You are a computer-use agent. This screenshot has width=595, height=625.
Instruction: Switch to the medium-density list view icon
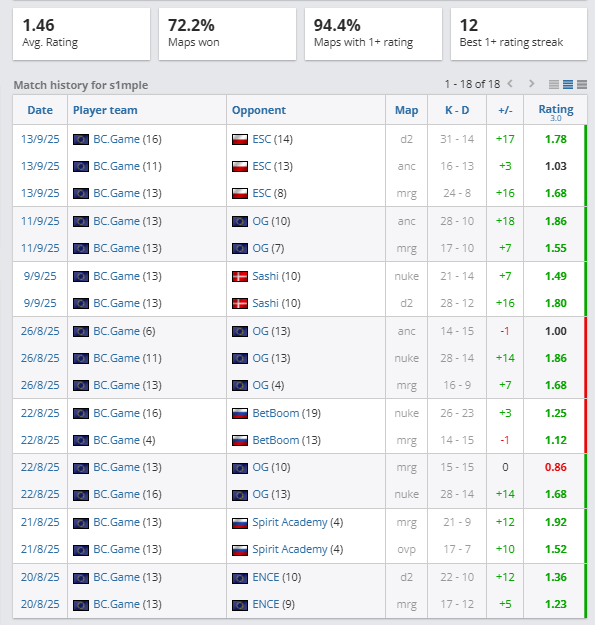point(568,85)
